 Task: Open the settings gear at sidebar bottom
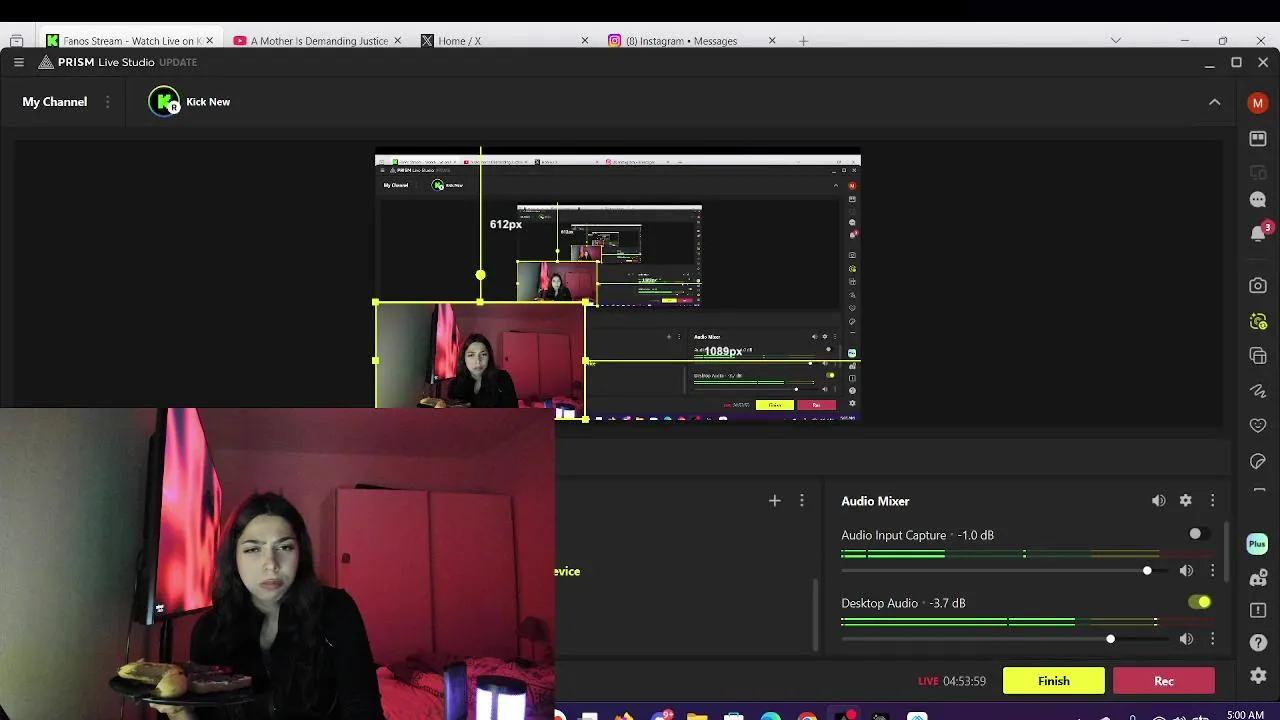click(1258, 676)
